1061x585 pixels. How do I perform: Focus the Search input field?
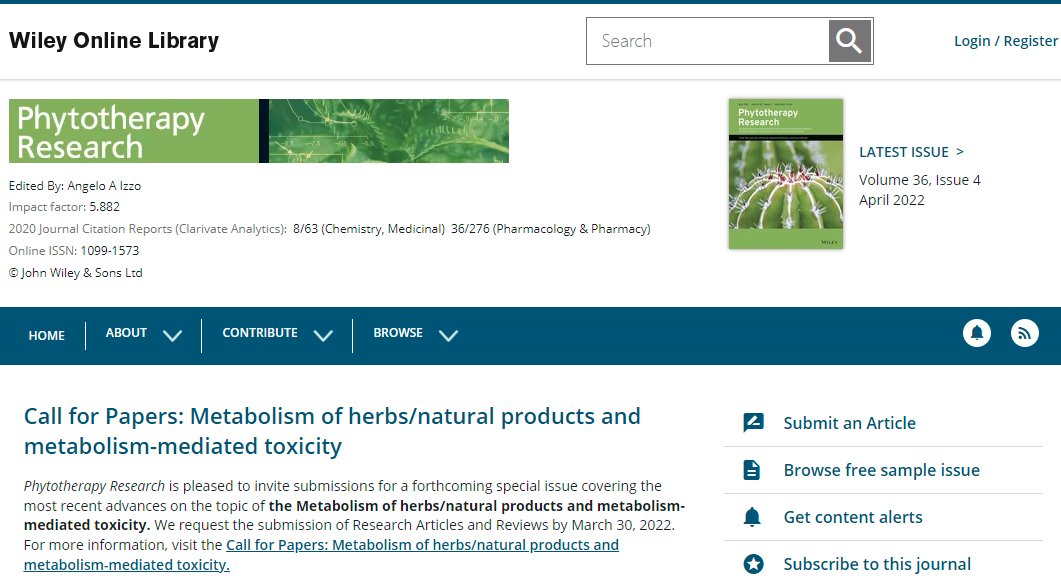click(708, 41)
